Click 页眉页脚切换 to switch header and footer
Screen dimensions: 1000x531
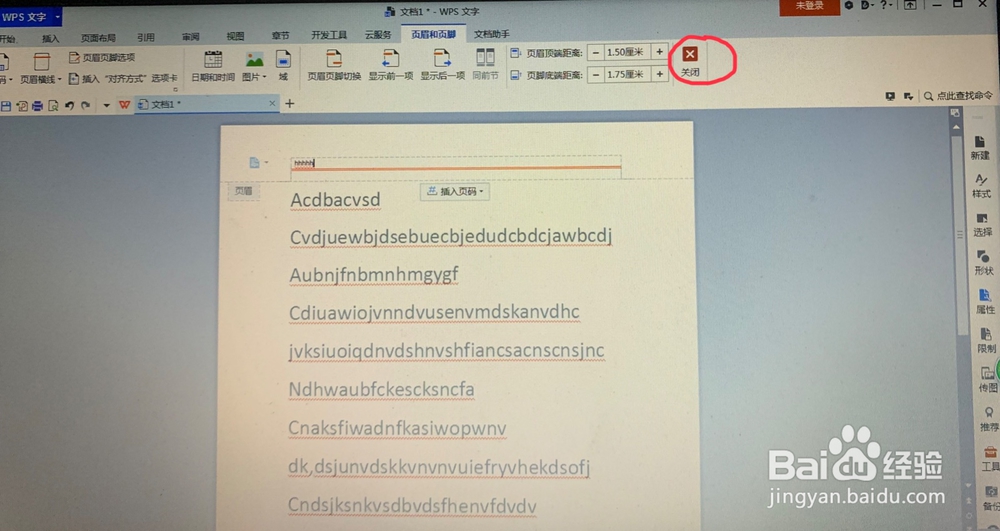coord(334,66)
